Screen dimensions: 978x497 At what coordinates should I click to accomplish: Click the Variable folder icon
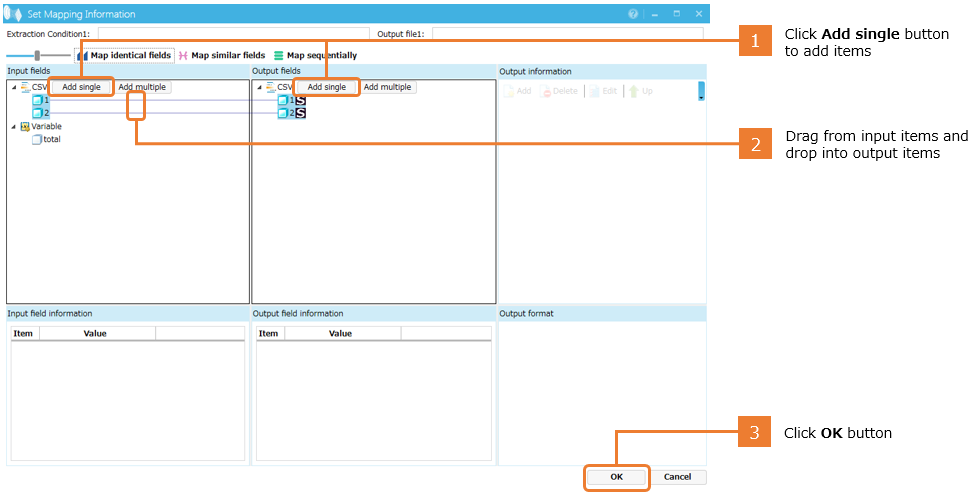pyautogui.click(x=25, y=127)
